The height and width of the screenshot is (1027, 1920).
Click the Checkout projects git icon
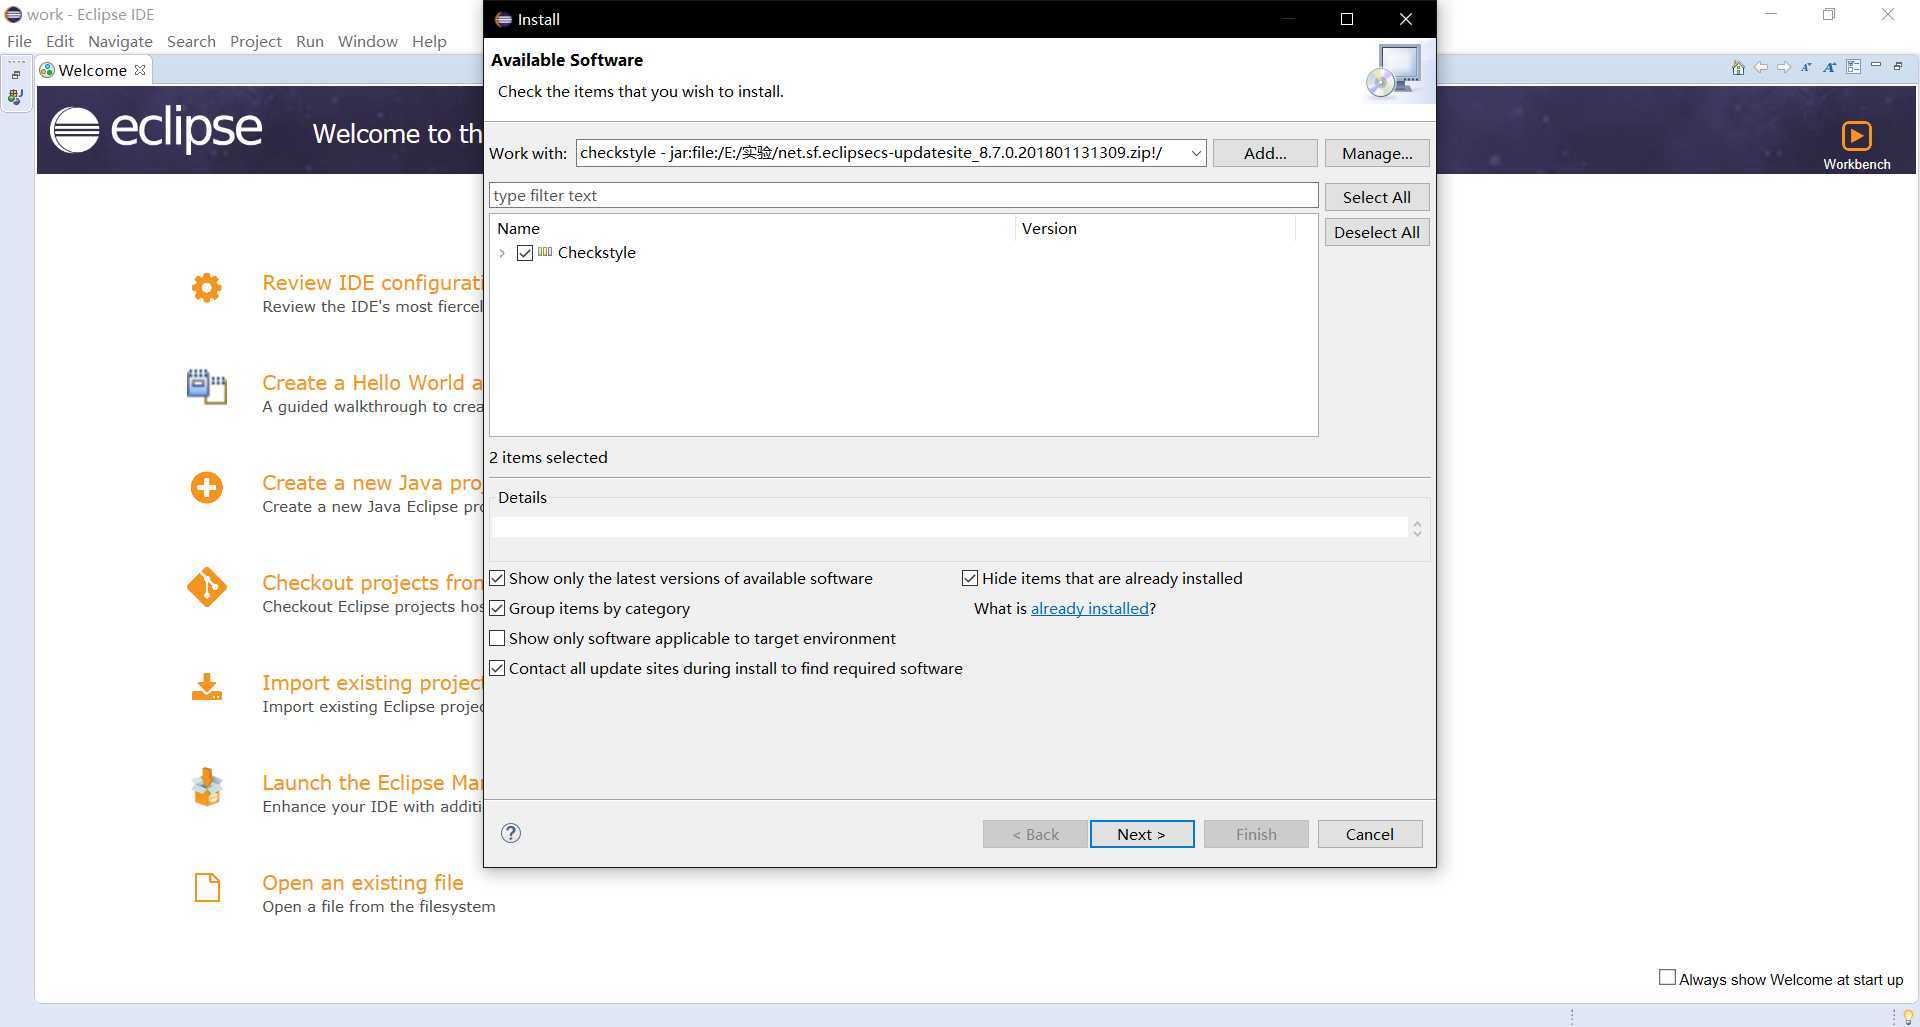coord(207,587)
